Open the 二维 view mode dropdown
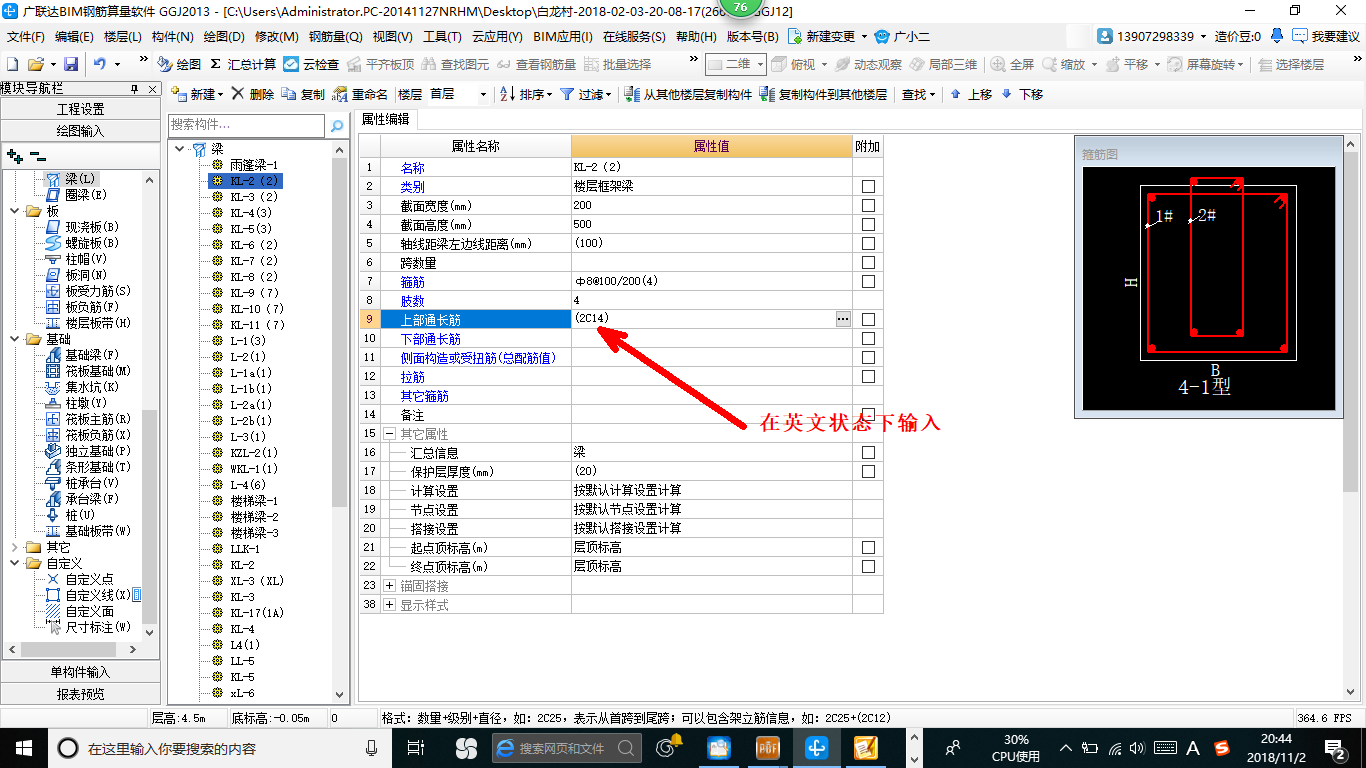The image size is (1366, 768). (x=761, y=64)
